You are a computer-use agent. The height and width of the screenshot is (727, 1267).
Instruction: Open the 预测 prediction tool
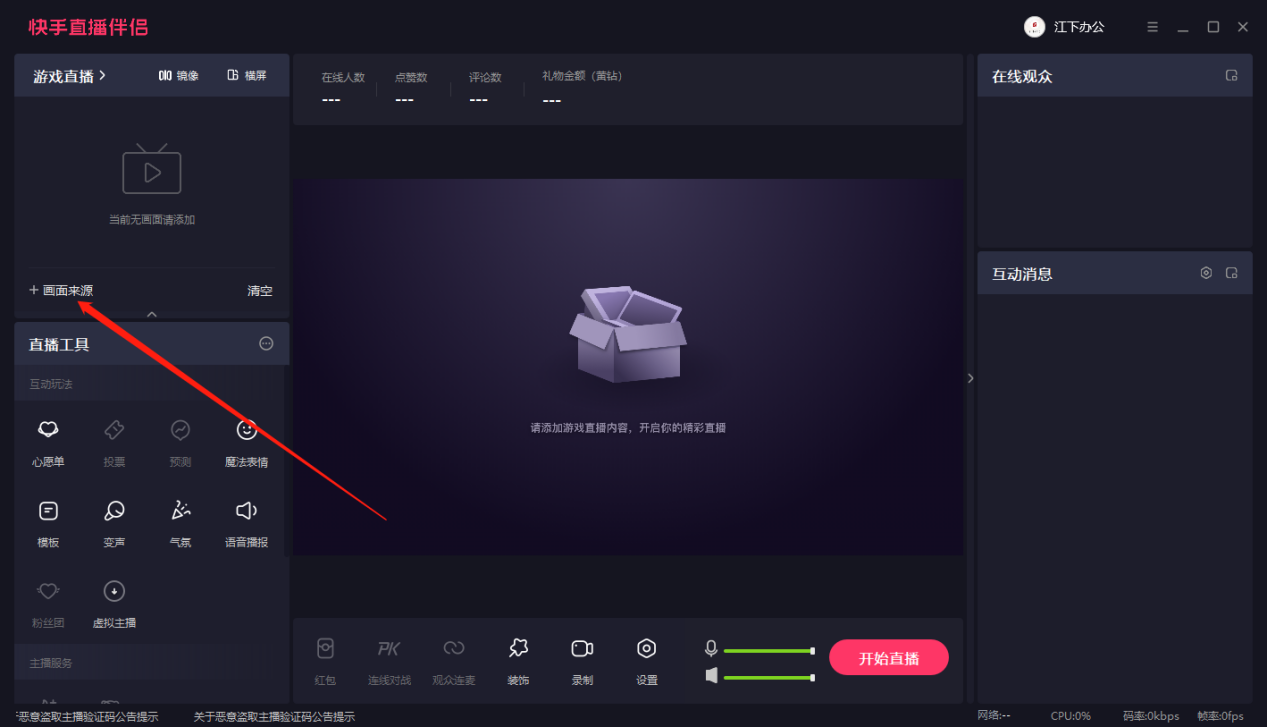tap(180, 443)
